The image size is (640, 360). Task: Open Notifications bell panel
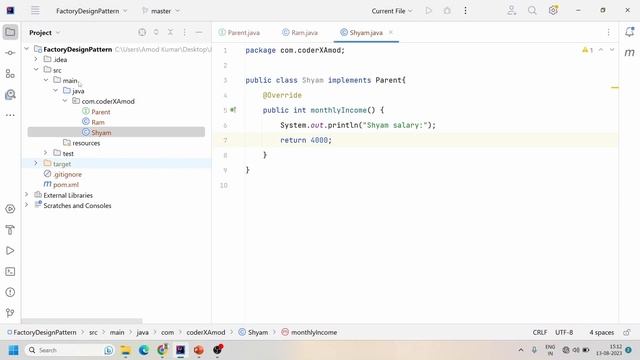[x=629, y=32]
